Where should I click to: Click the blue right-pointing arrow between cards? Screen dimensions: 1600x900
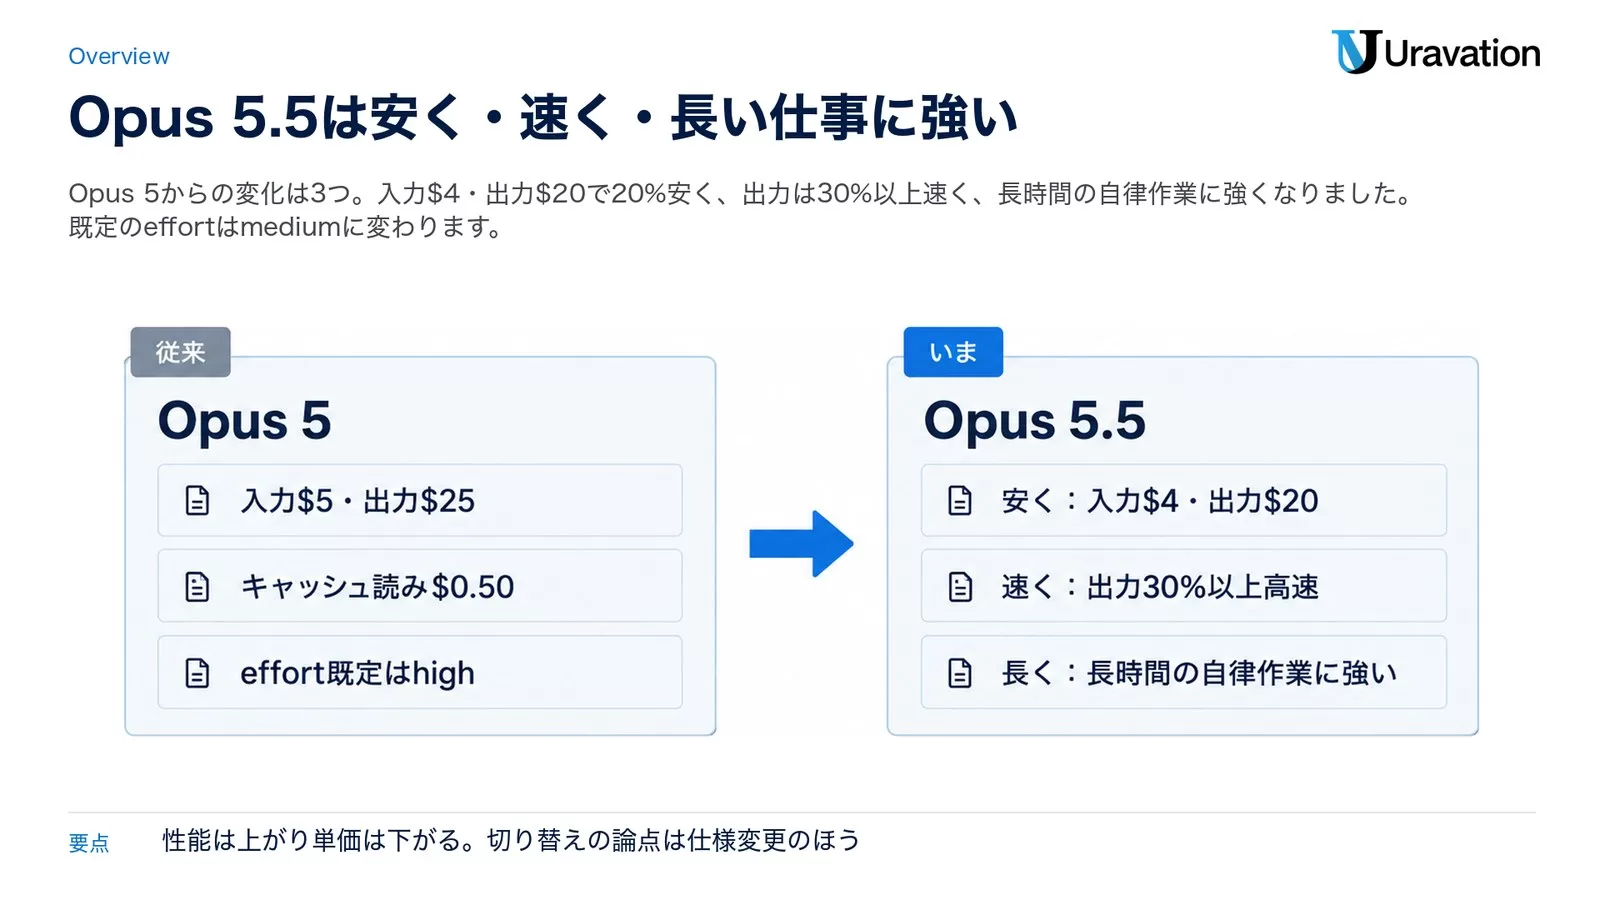pos(801,544)
